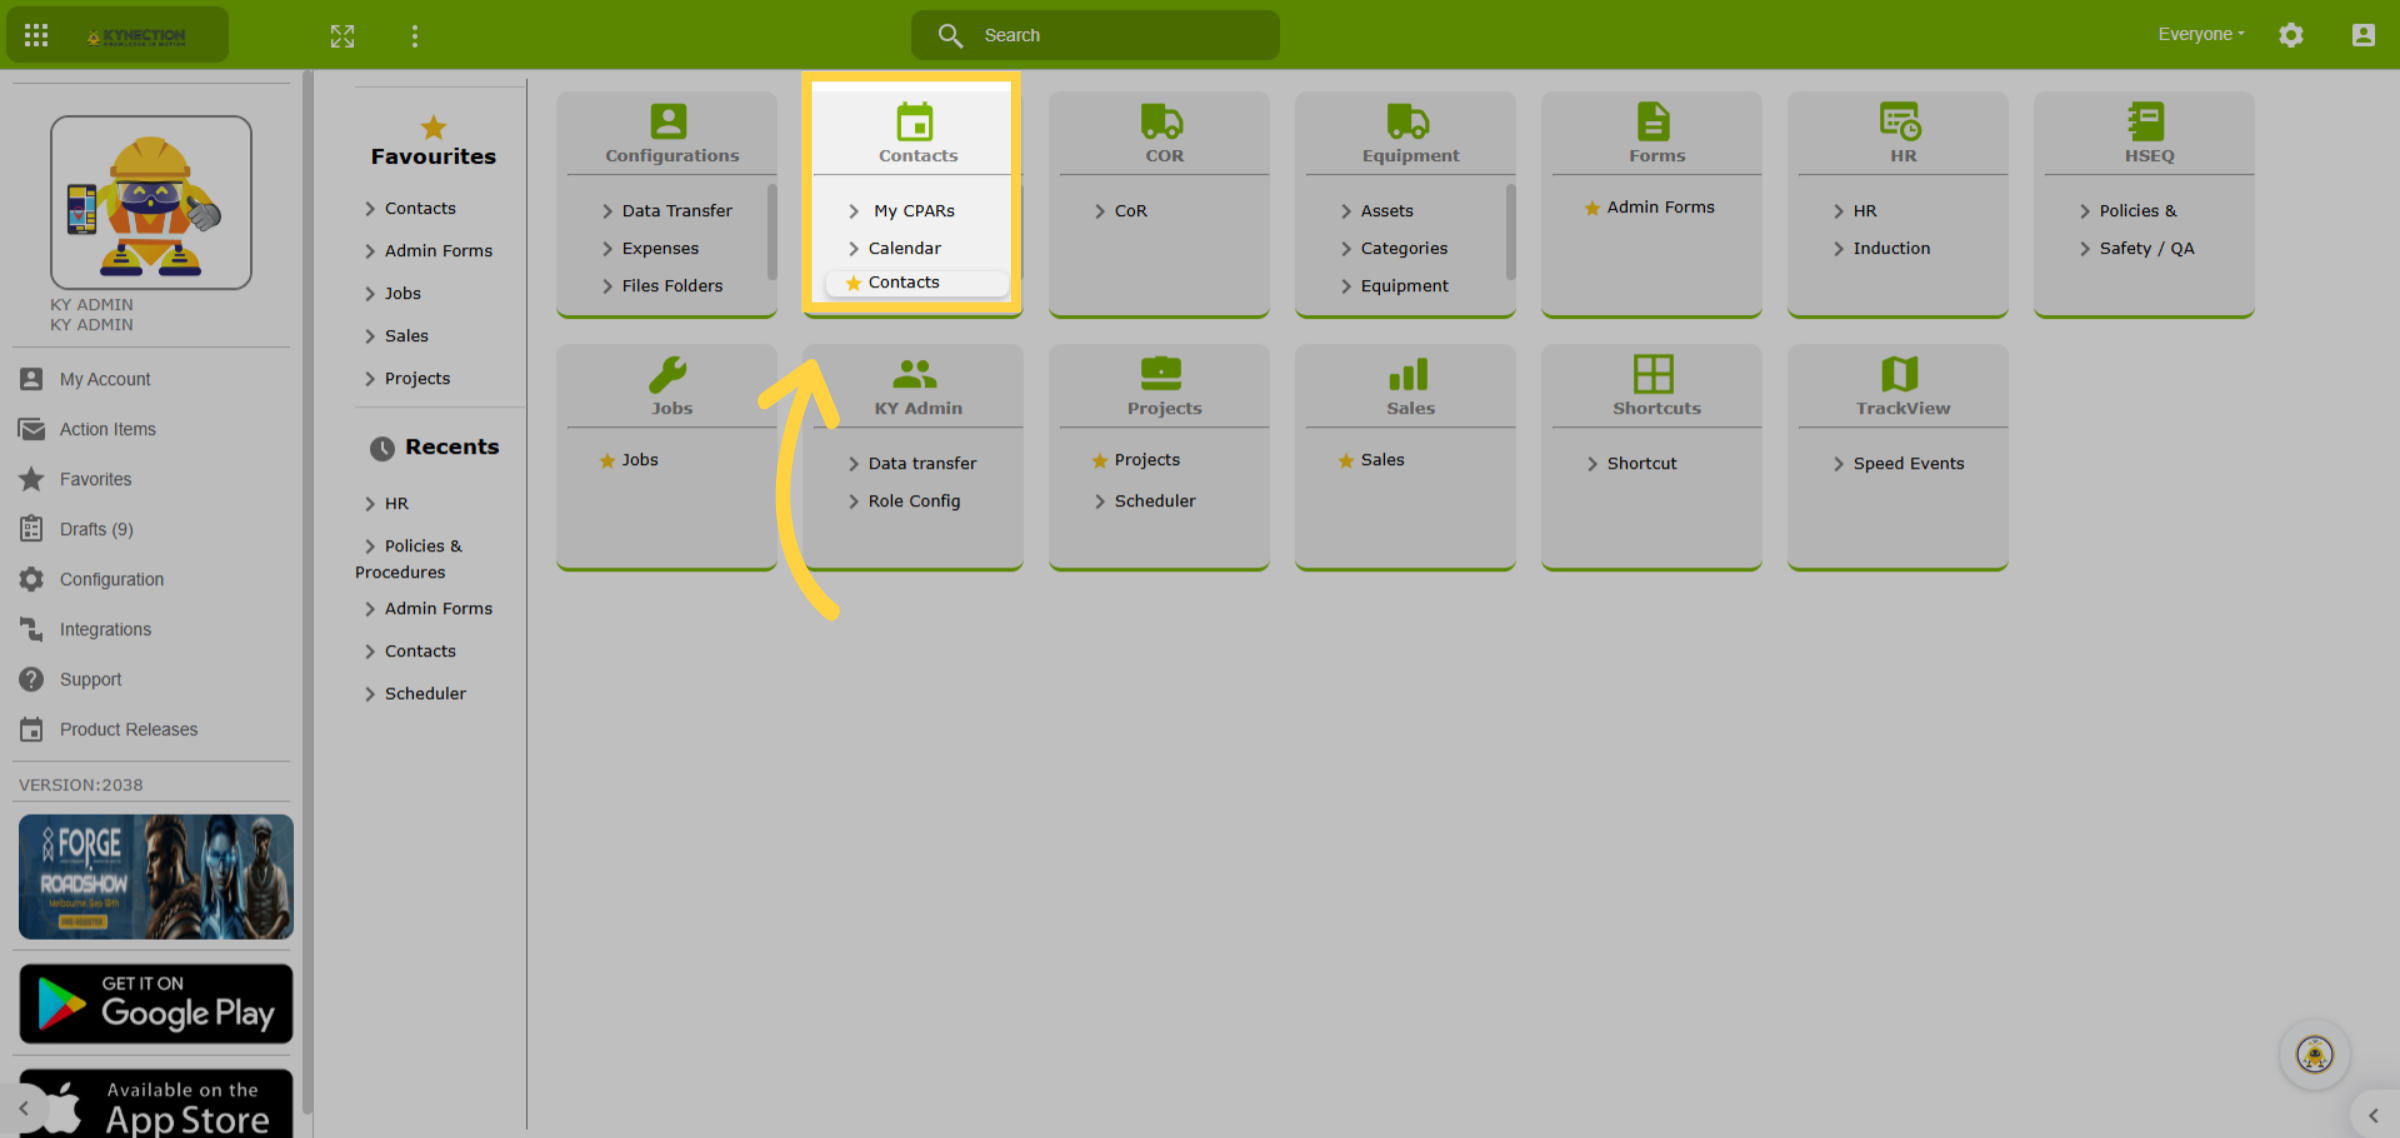Viewport: 2400px width, 1138px height.
Task: Open My Account in sidebar
Action: pyautogui.click(x=105, y=379)
